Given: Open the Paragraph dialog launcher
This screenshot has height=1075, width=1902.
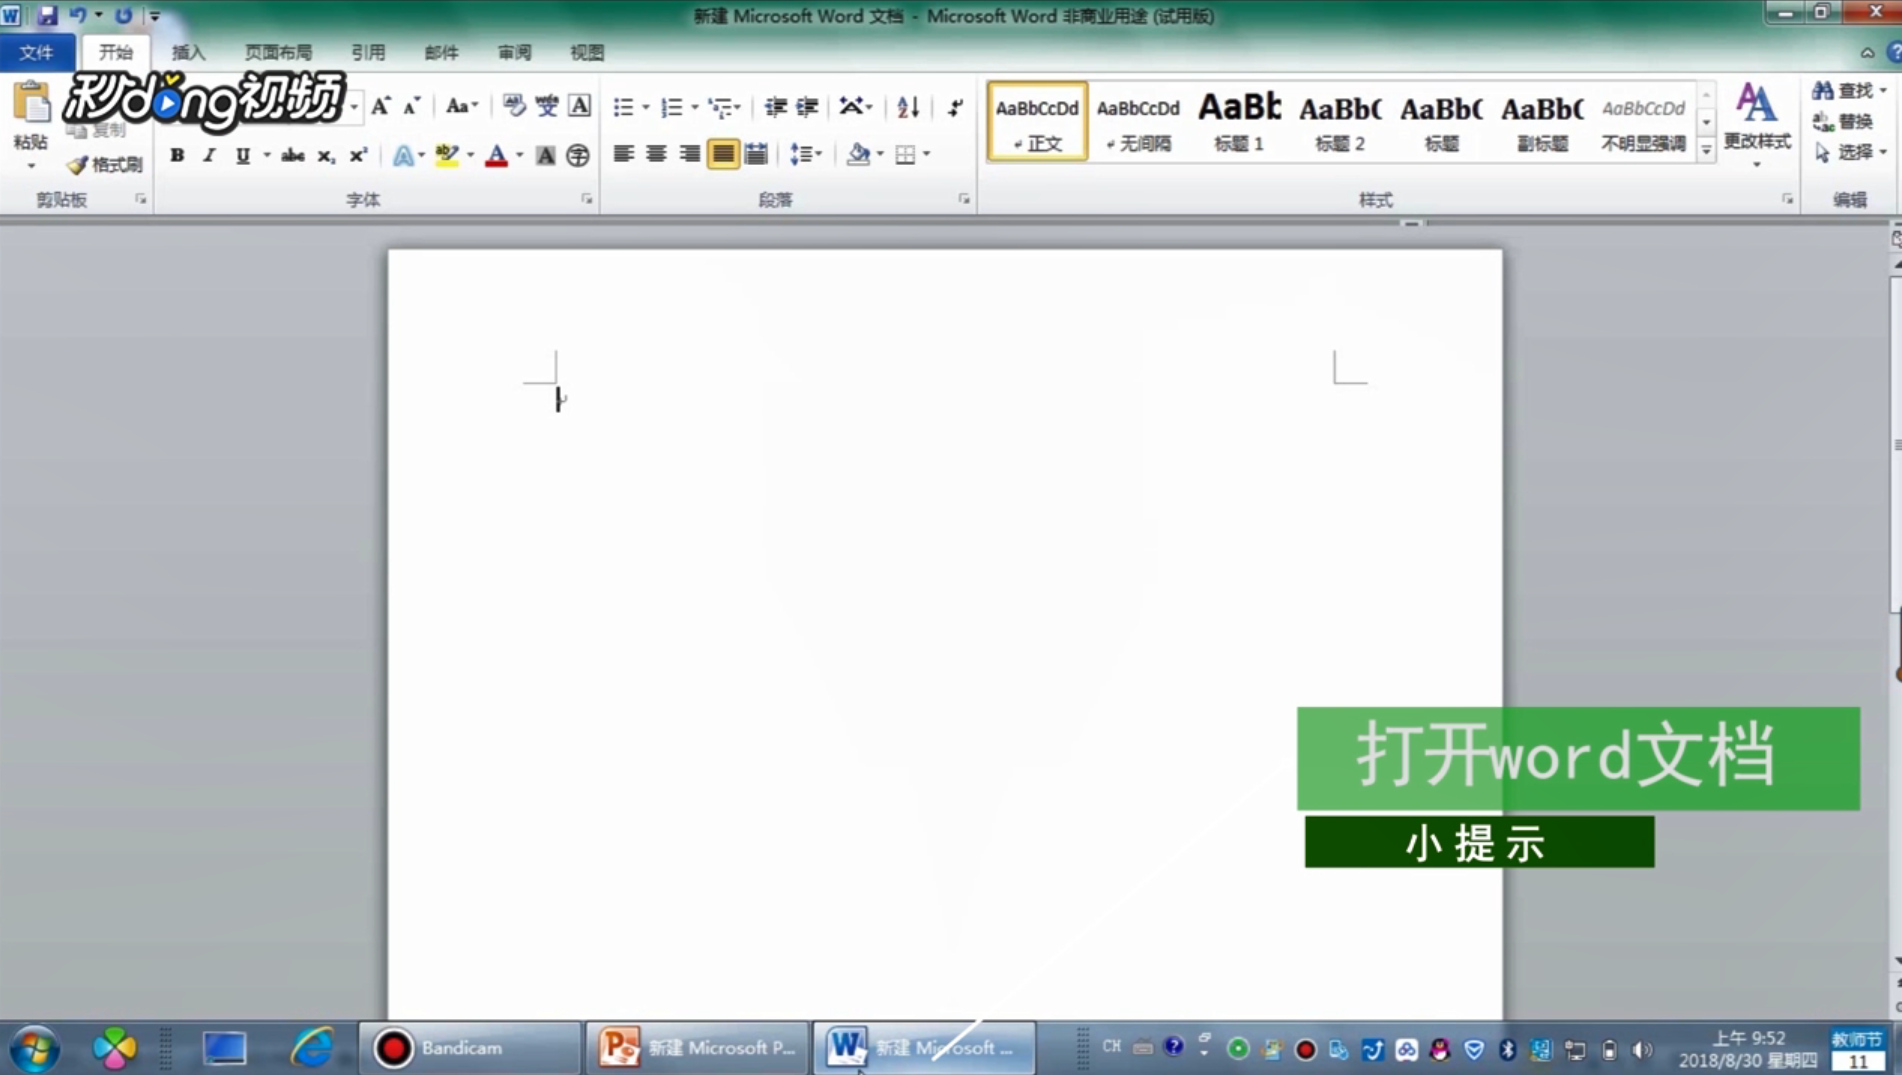Looking at the screenshot, I should tap(964, 199).
